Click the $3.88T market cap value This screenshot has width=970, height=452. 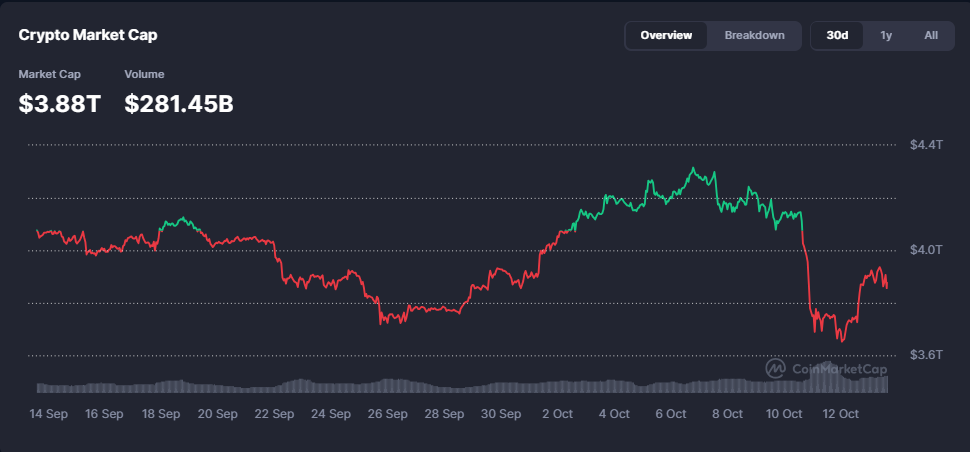(60, 102)
